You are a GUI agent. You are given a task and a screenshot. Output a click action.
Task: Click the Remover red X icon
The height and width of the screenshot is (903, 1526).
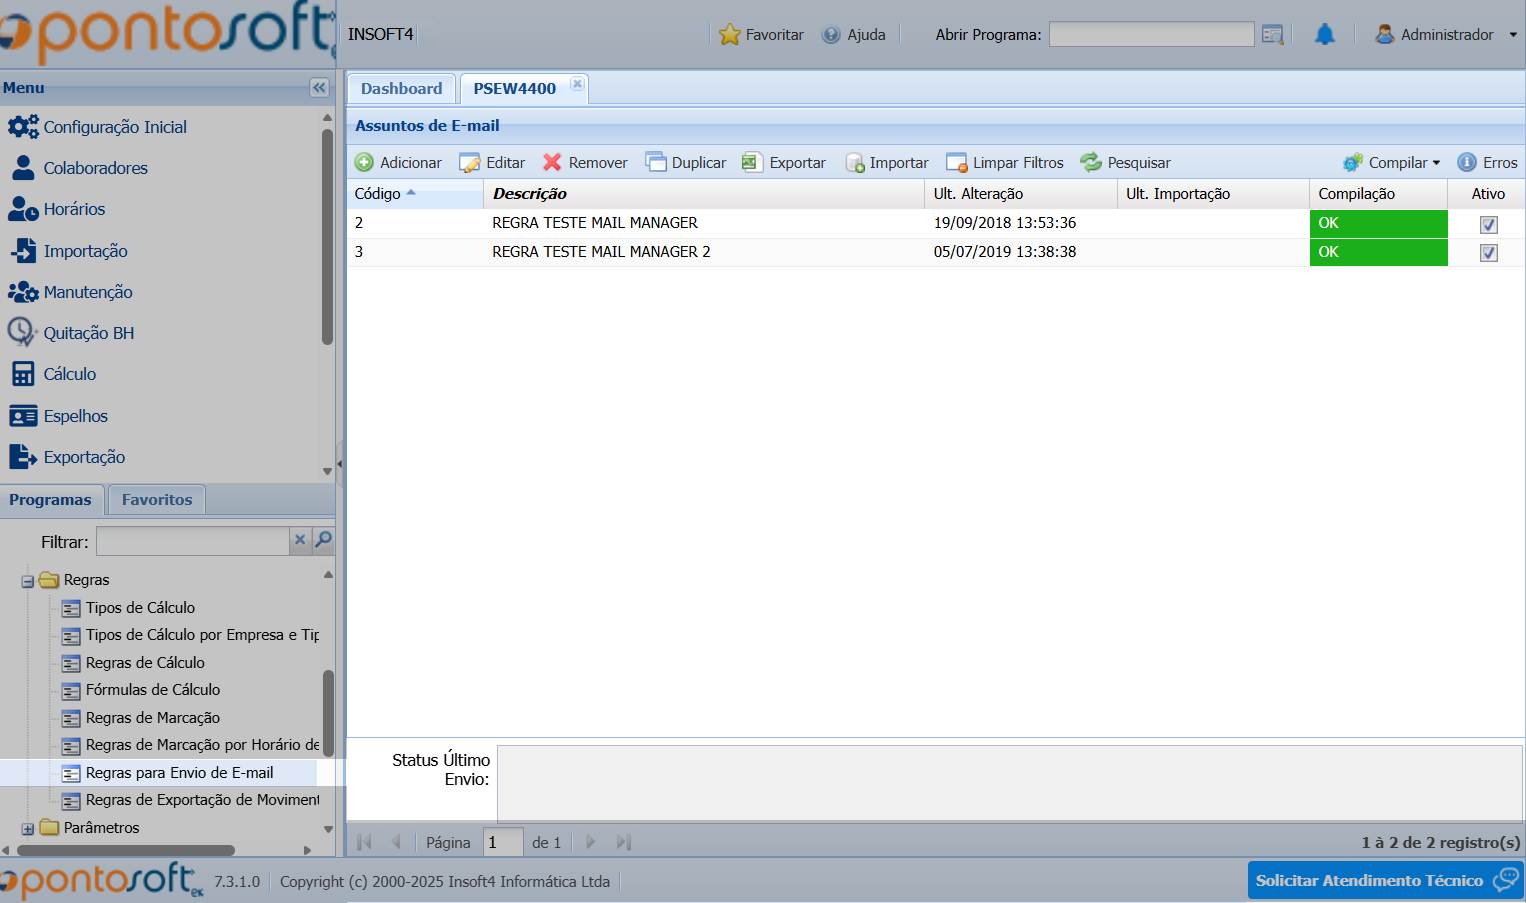(552, 163)
